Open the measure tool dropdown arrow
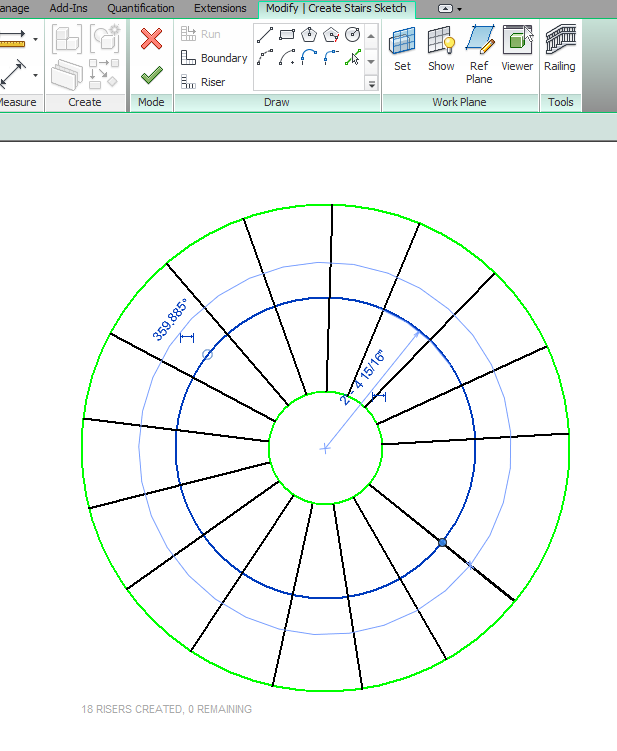The height and width of the screenshot is (751, 617). click(36, 40)
